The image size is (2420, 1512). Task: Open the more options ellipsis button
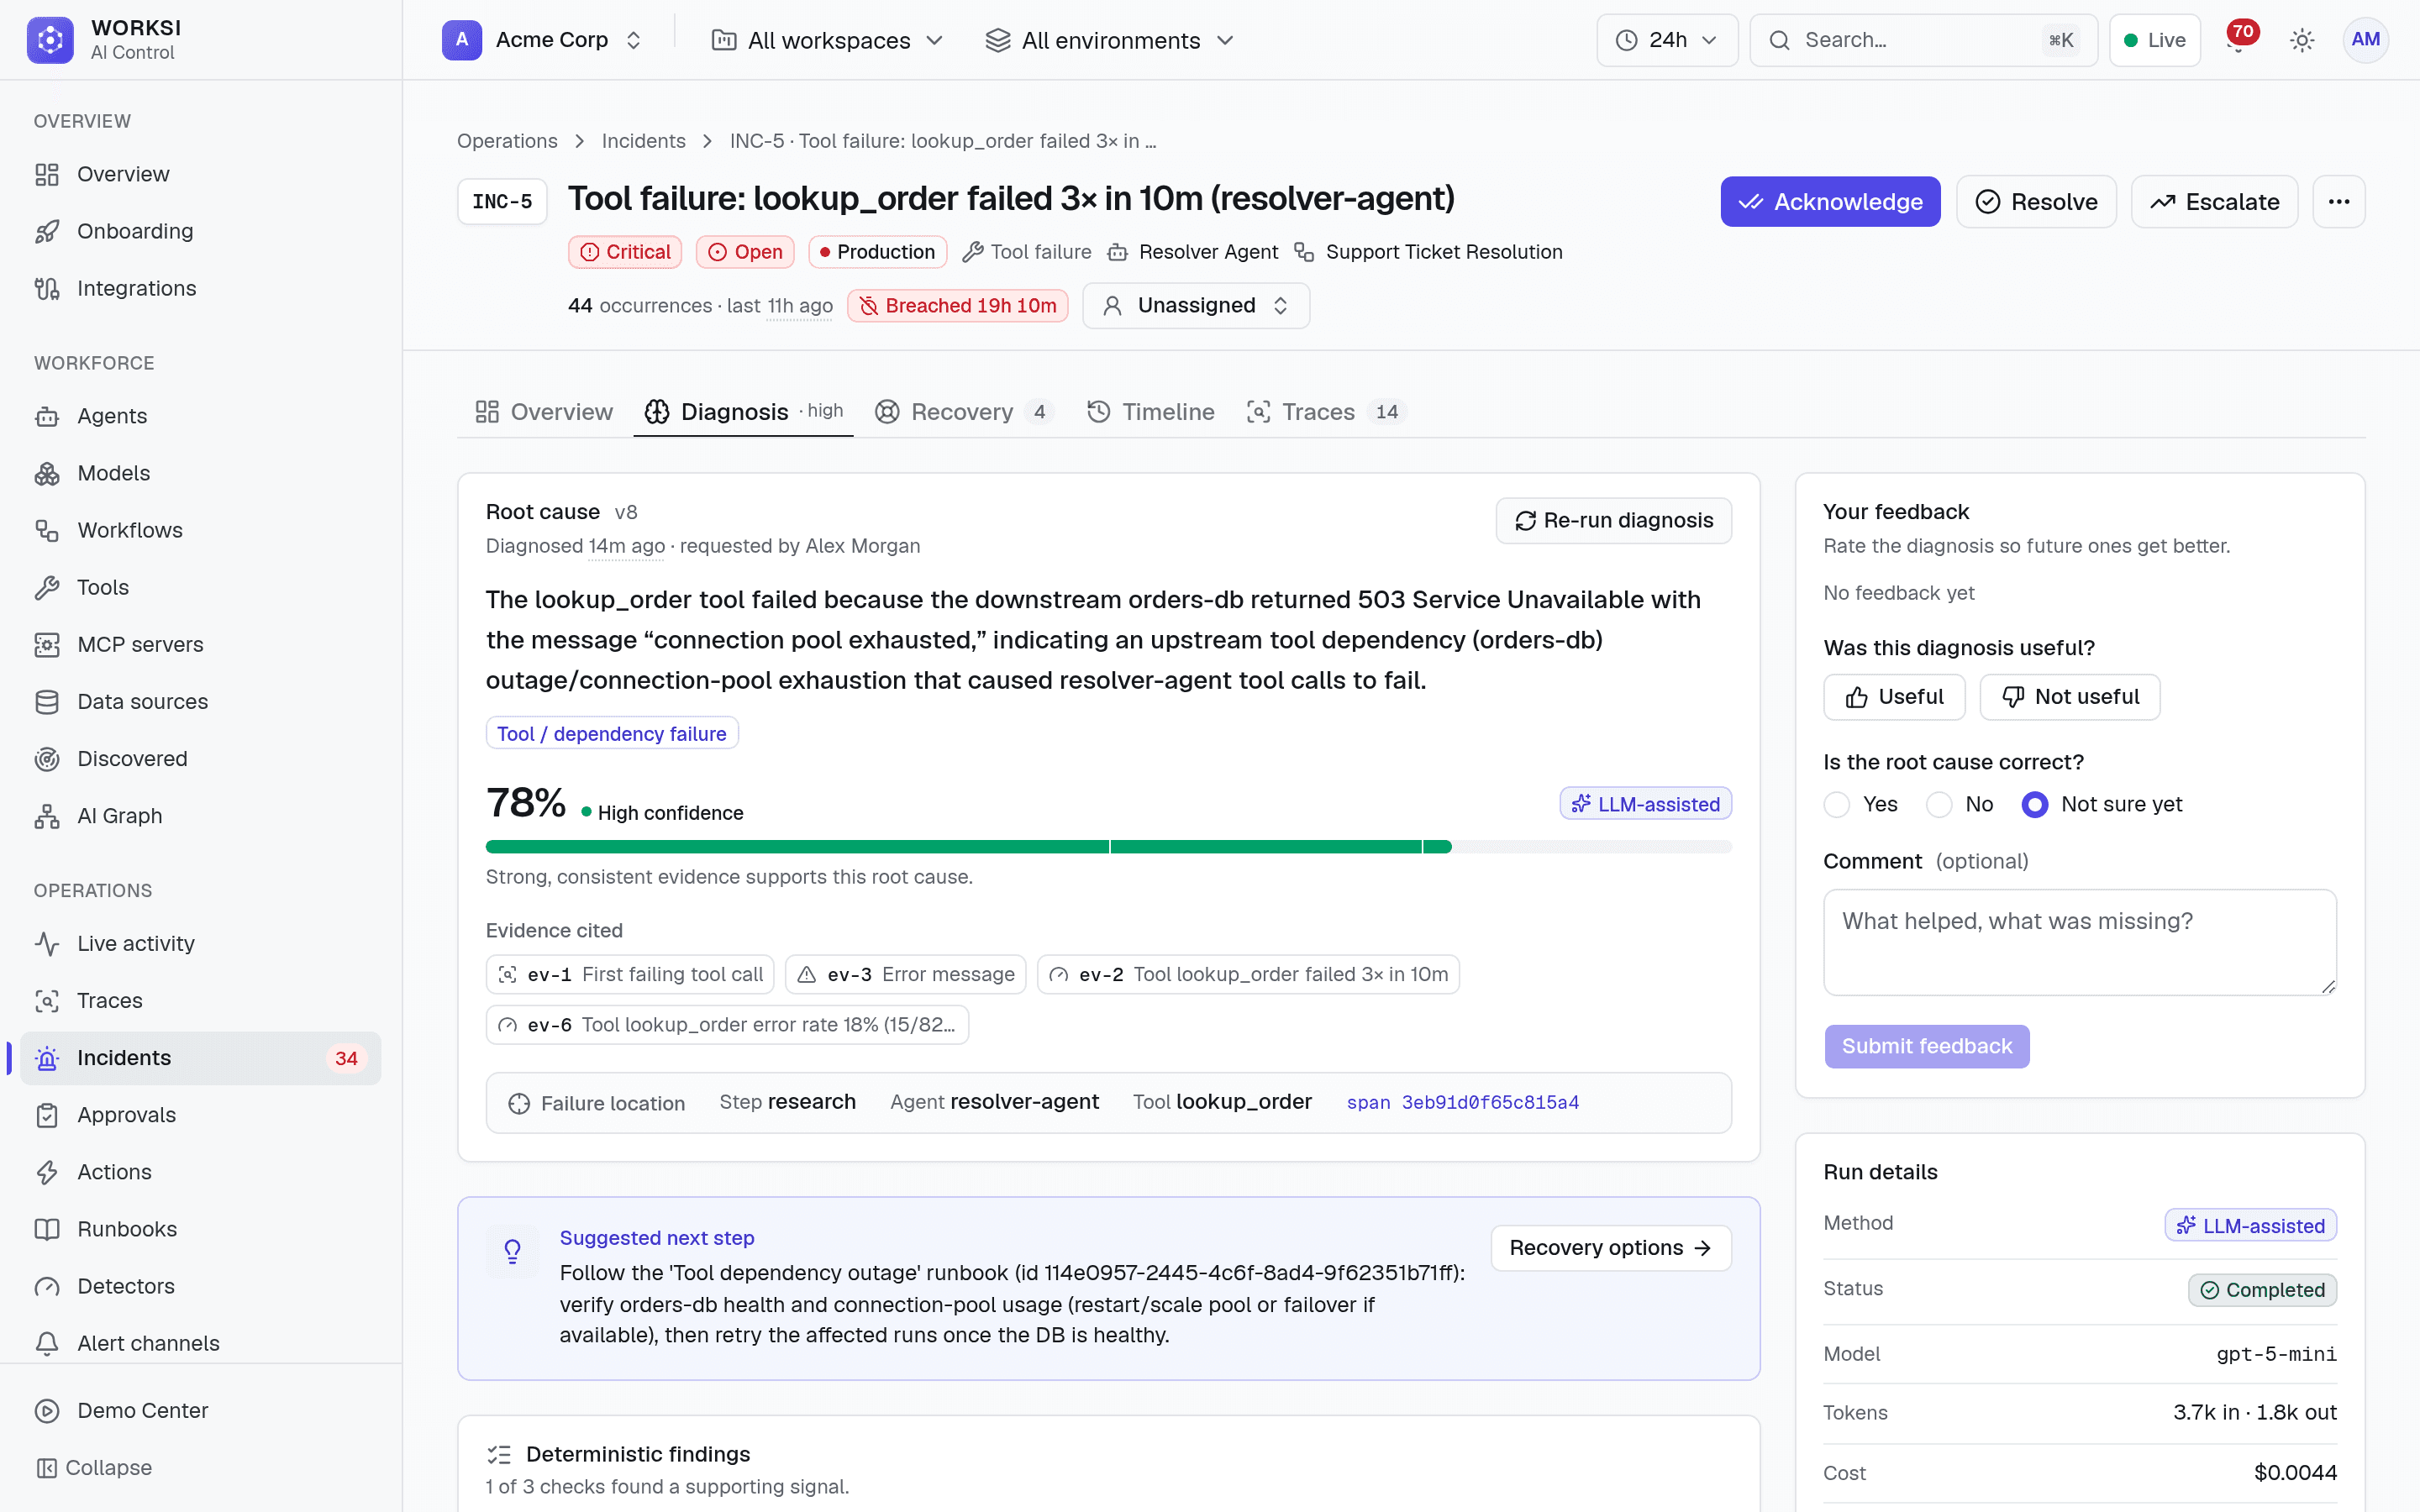pyautogui.click(x=2338, y=202)
